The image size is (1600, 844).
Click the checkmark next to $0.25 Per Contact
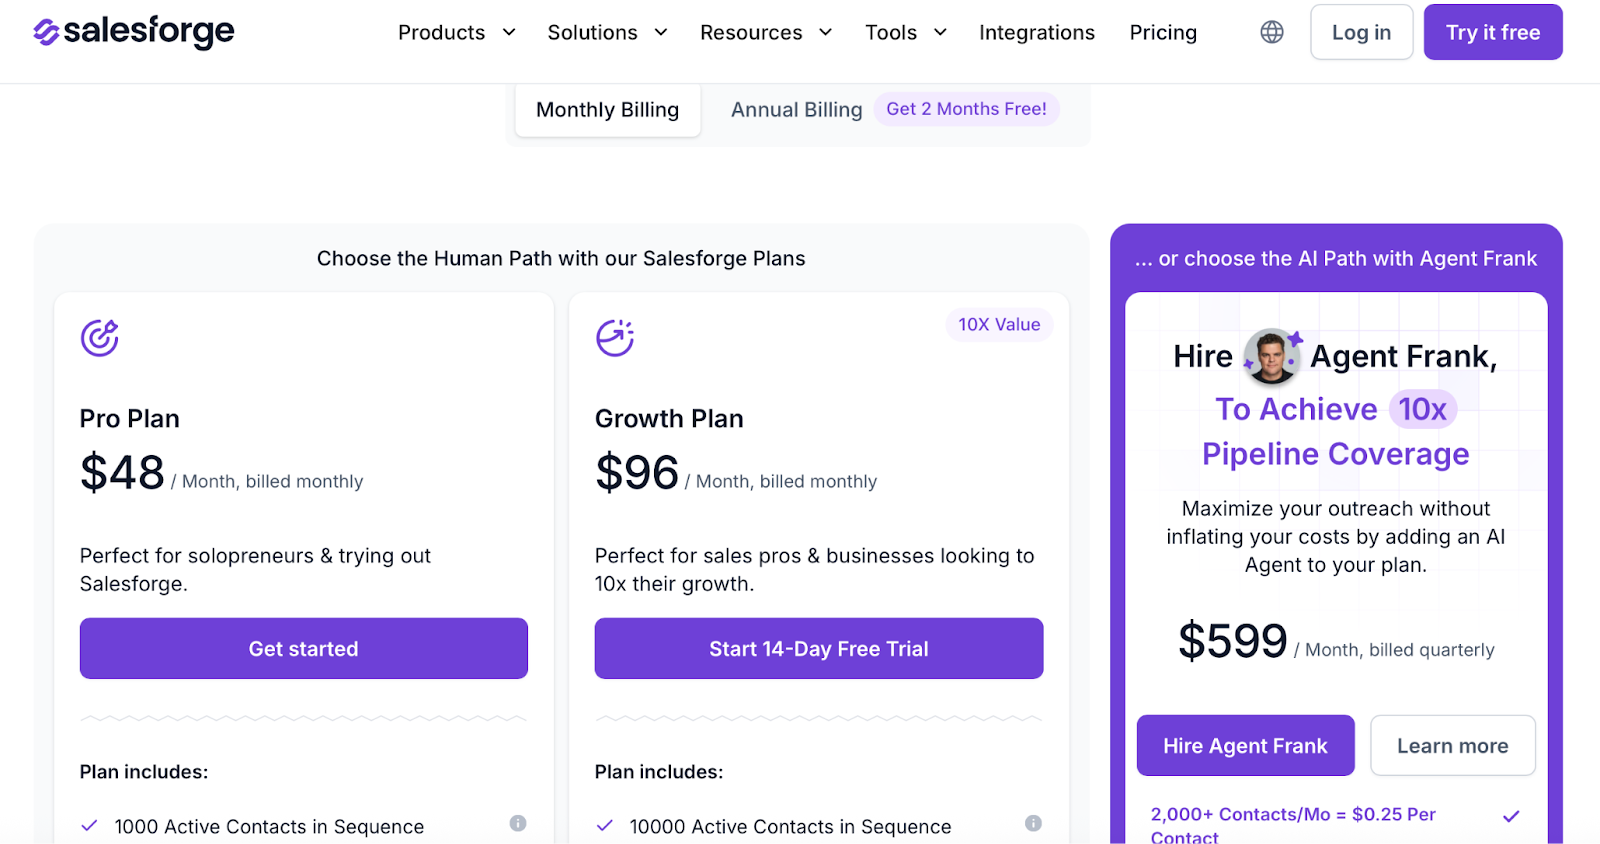click(1510, 815)
